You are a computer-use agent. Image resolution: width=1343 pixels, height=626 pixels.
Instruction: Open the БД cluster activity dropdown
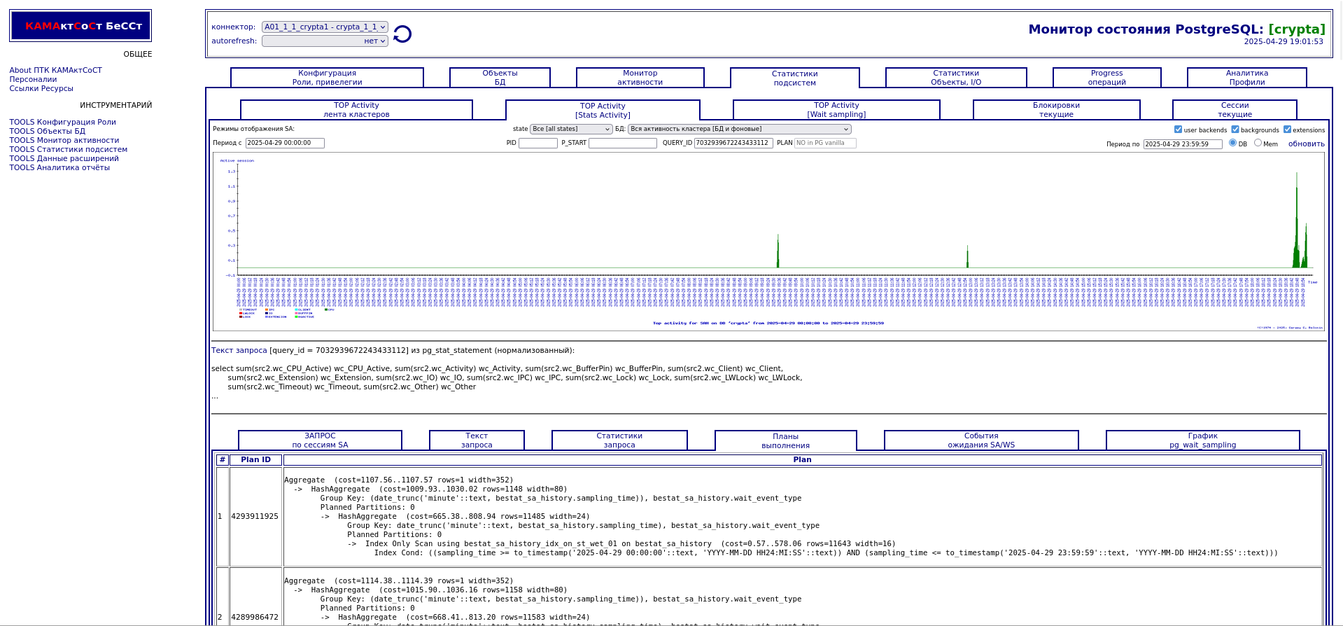point(739,129)
